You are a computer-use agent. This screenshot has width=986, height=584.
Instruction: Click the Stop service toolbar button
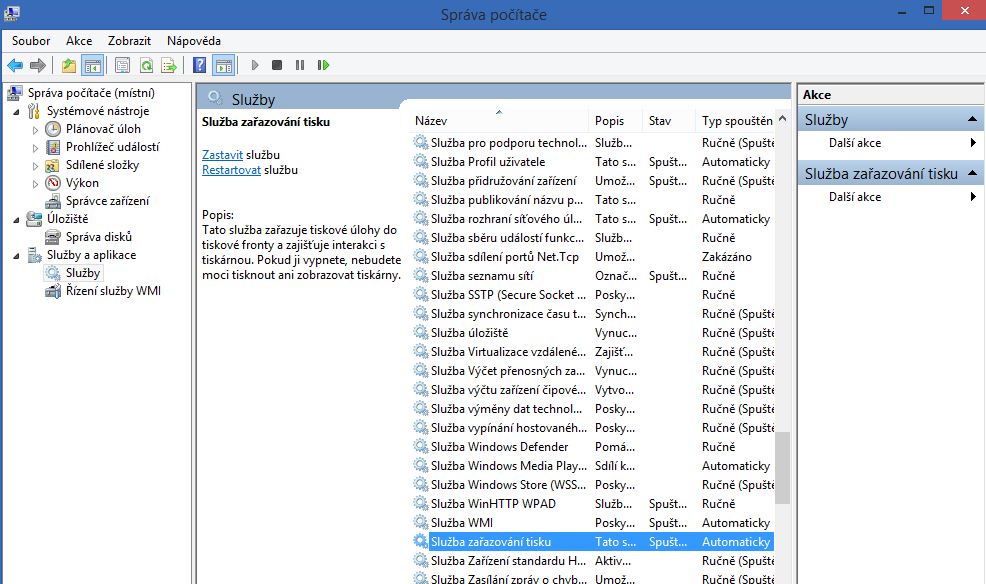(x=277, y=65)
